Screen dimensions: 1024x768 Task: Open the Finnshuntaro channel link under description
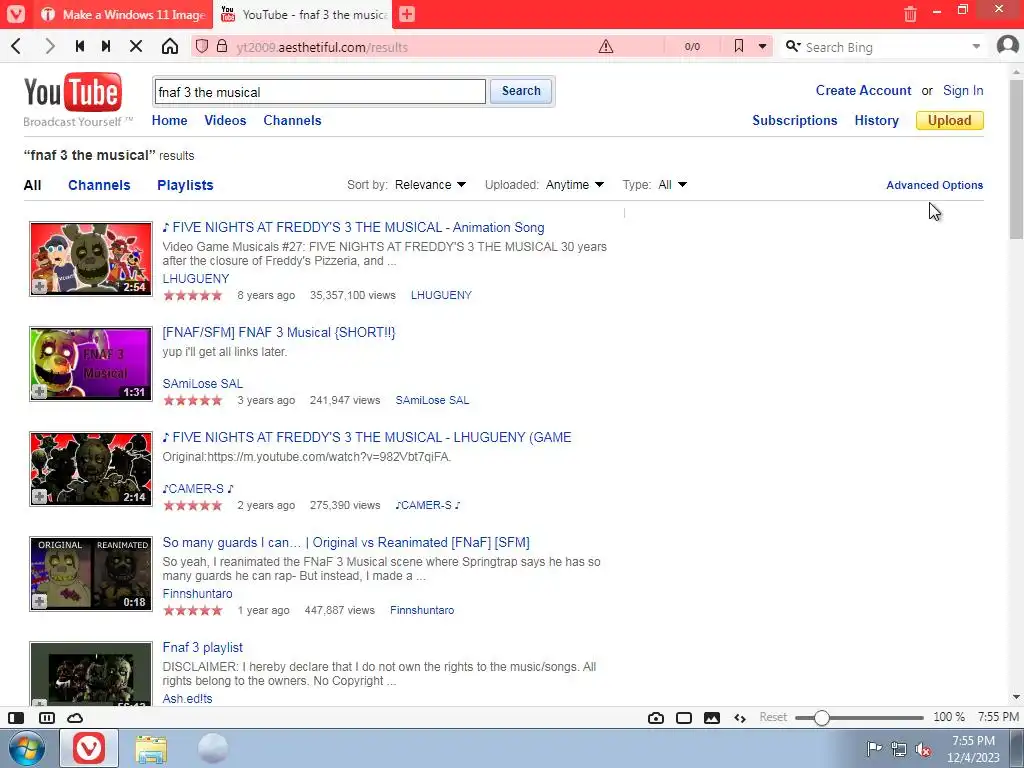[197, 593]
